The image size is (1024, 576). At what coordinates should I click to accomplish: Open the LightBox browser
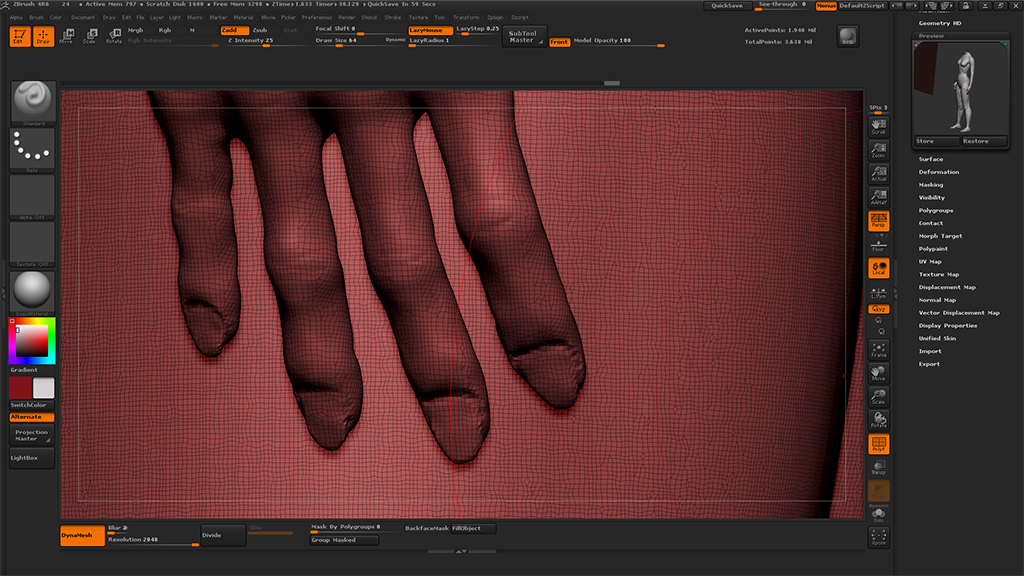tap(31, 458)
